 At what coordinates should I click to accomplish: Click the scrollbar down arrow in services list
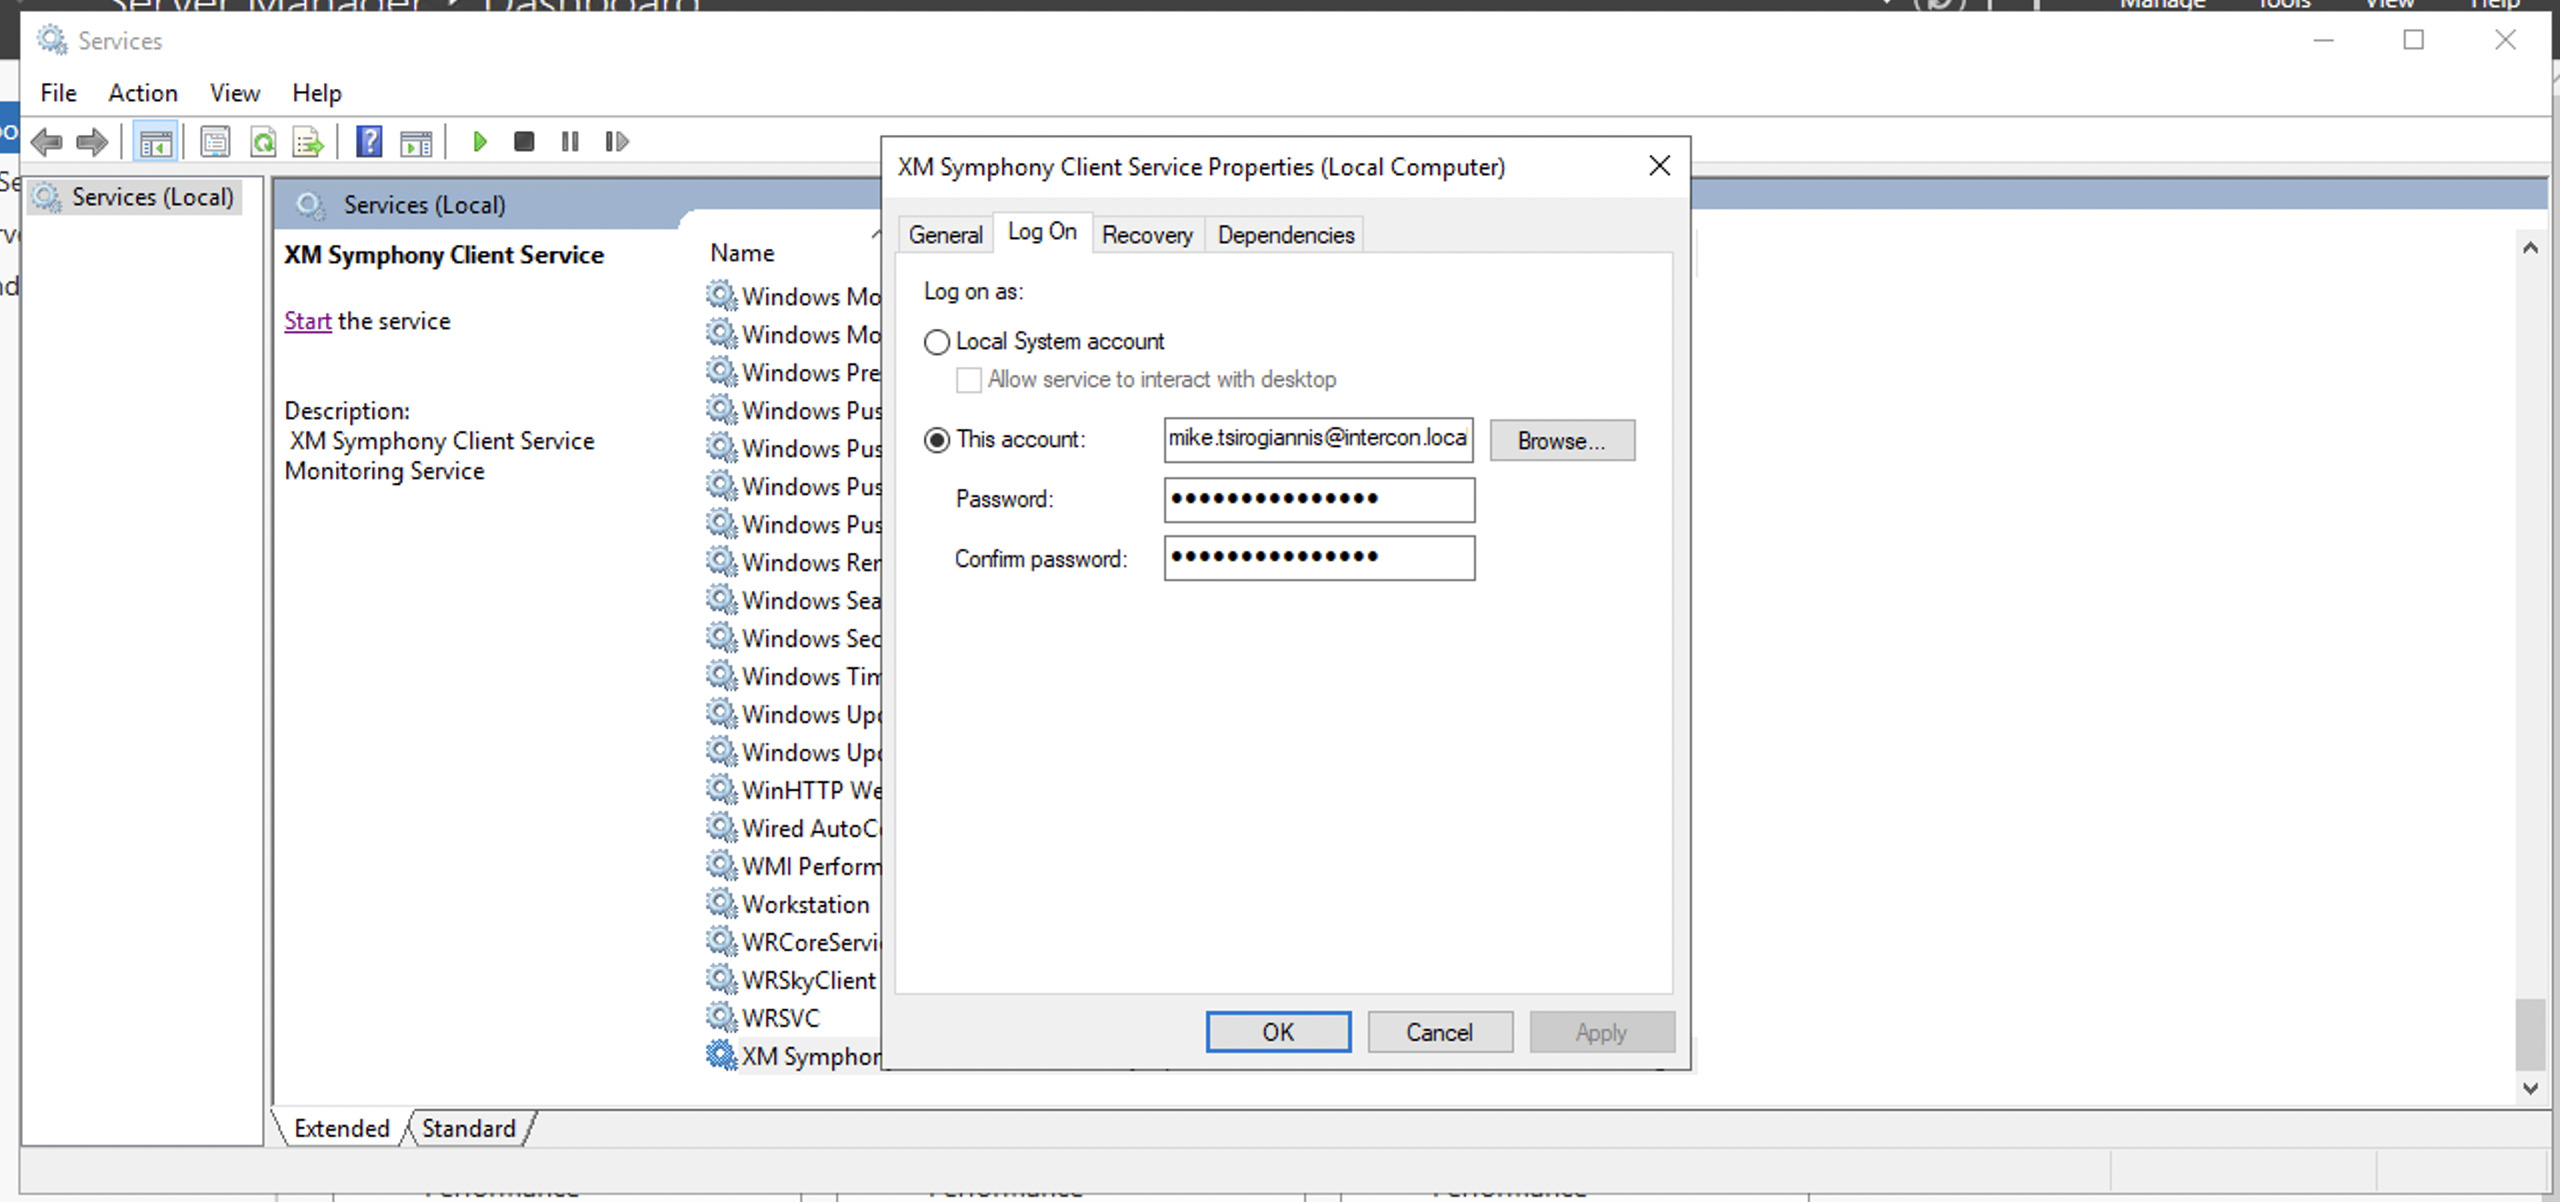click(x=2531, y=1089)
